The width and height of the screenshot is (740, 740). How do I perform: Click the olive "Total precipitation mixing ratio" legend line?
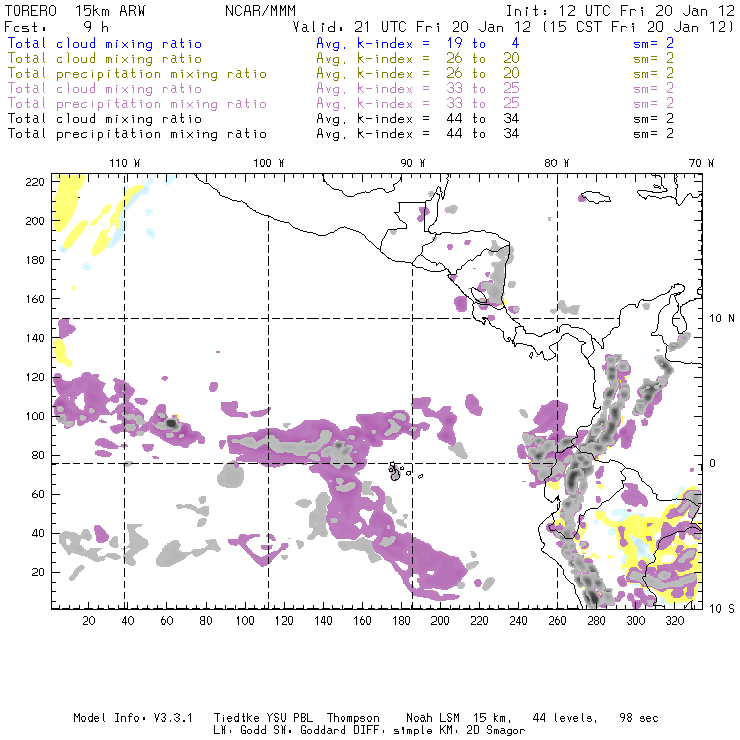click(137, 74)
